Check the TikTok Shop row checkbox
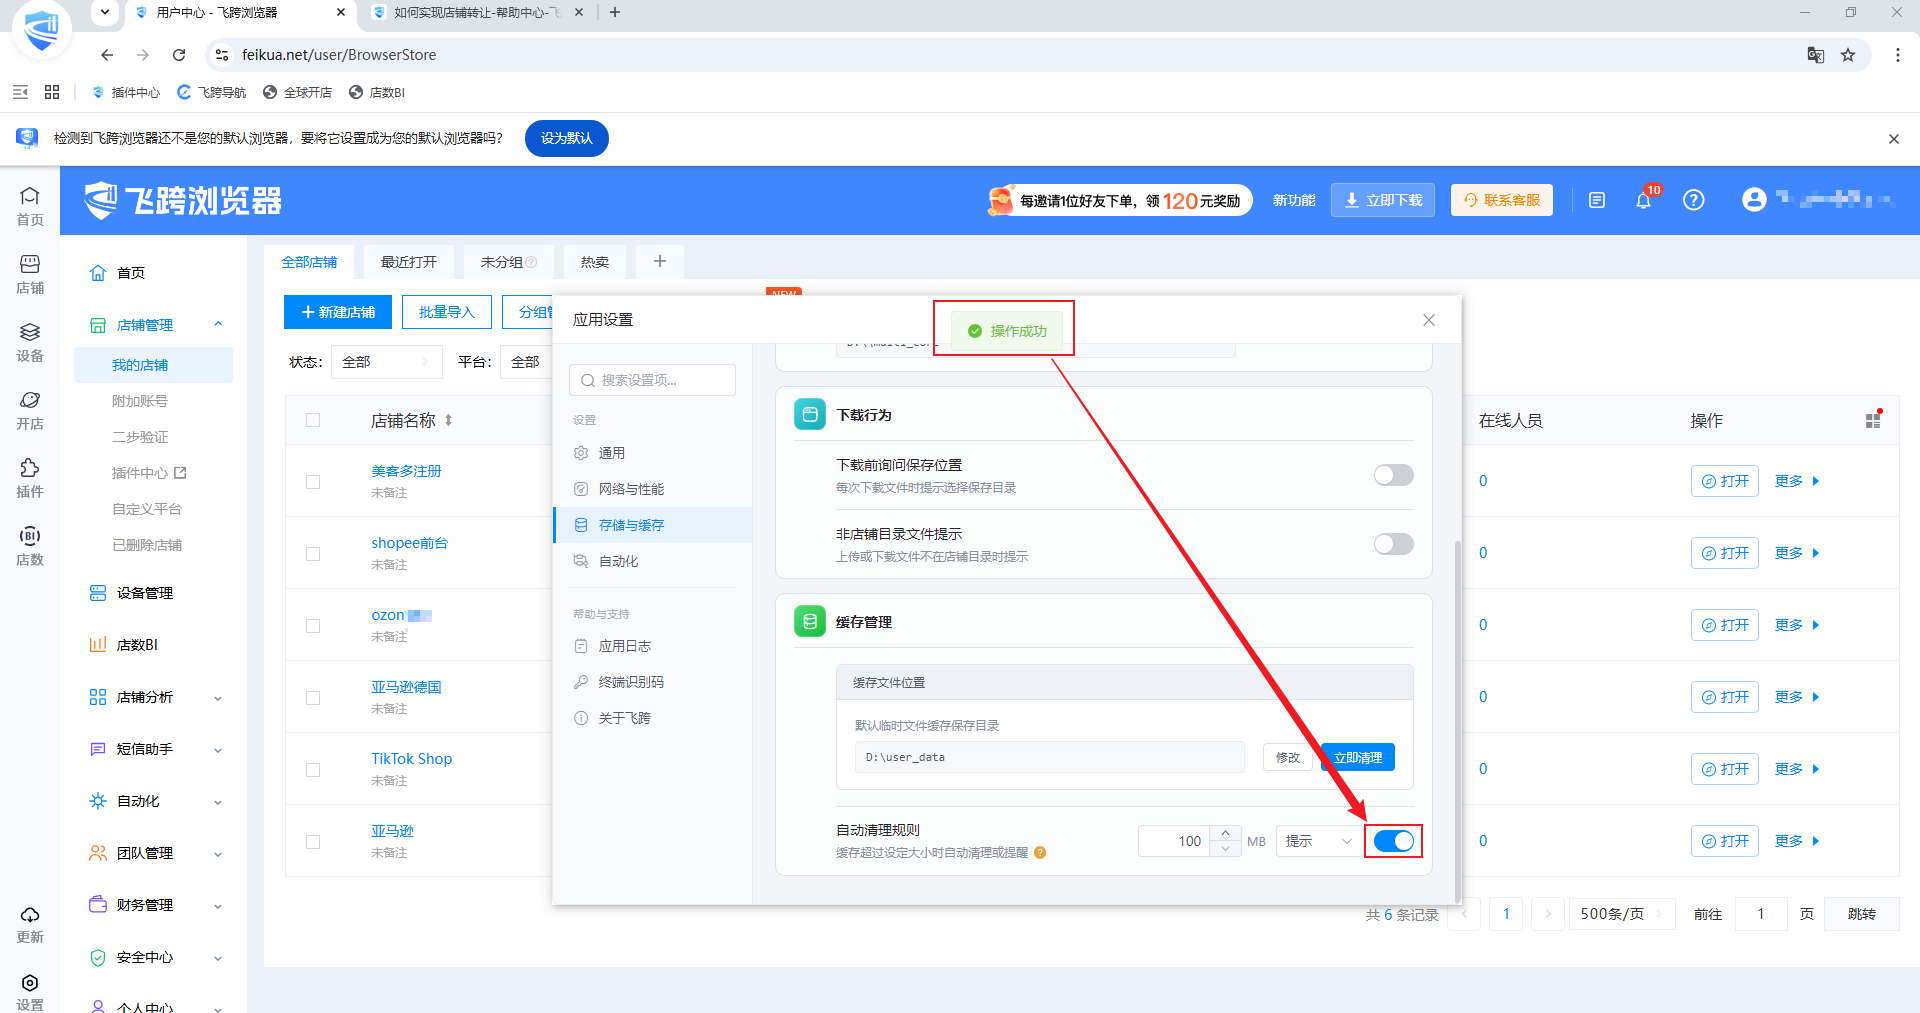The height and width of the screenshot is (1013, 1920). point(313,770)
